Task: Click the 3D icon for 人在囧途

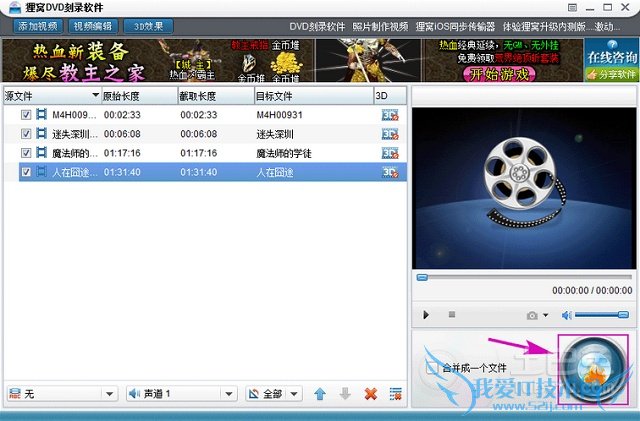Action: [390, 172]
